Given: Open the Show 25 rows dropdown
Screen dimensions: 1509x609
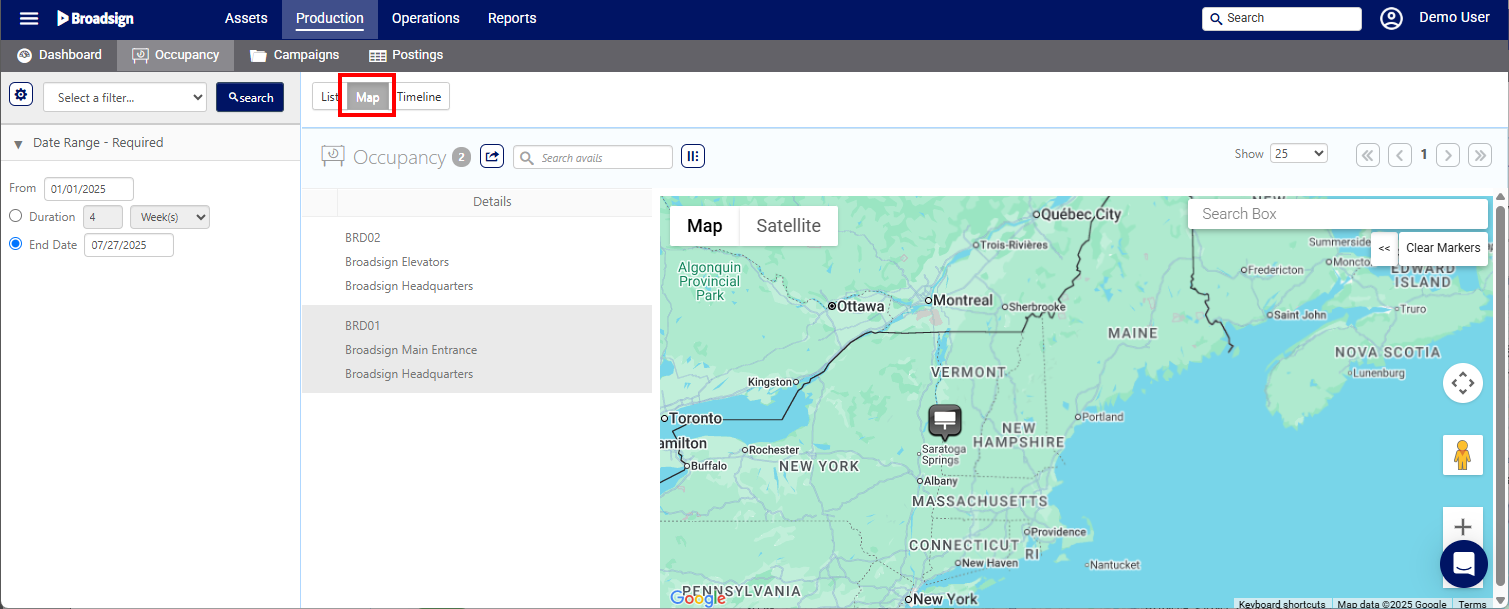Looking at the screenshot, I should coord(1299,154).
